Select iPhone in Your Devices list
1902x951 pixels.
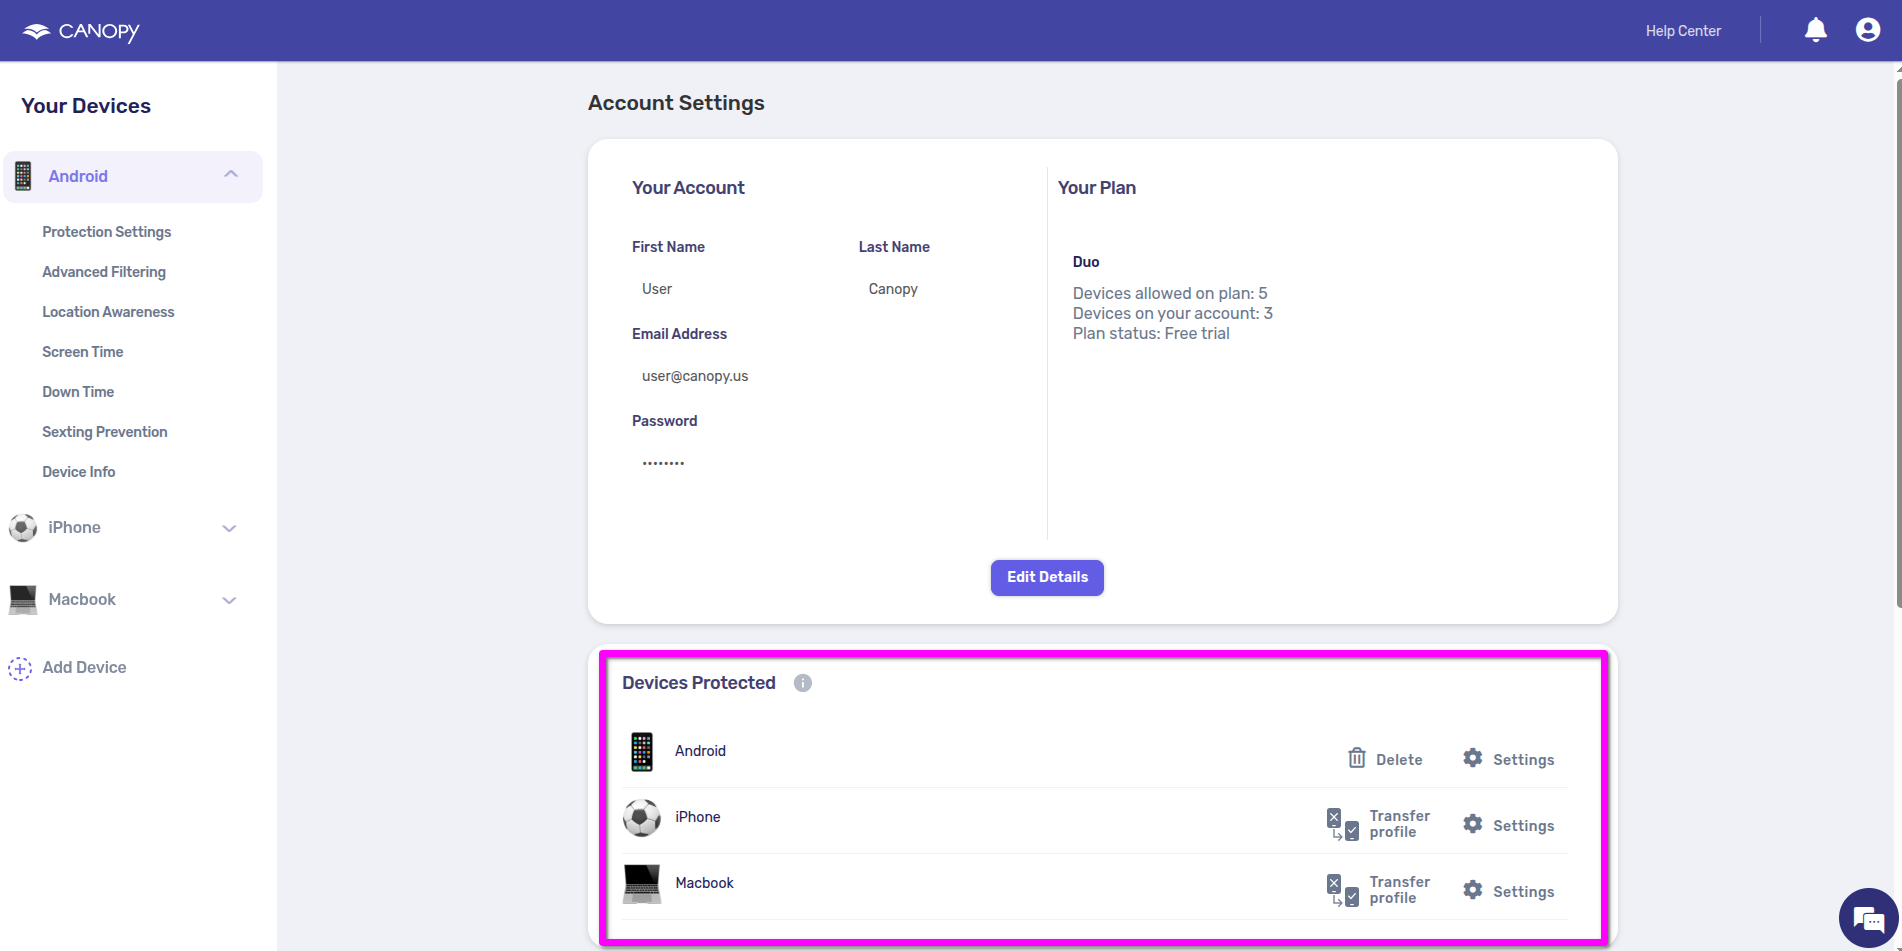click(74, 527)
